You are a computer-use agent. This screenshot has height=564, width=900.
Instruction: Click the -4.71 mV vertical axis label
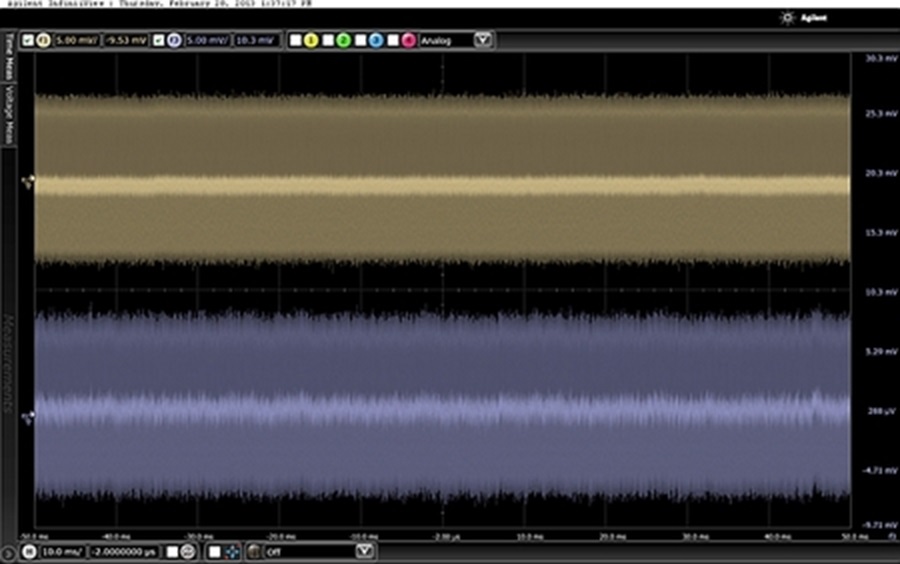pyautogui.click(x=880, y=470)
